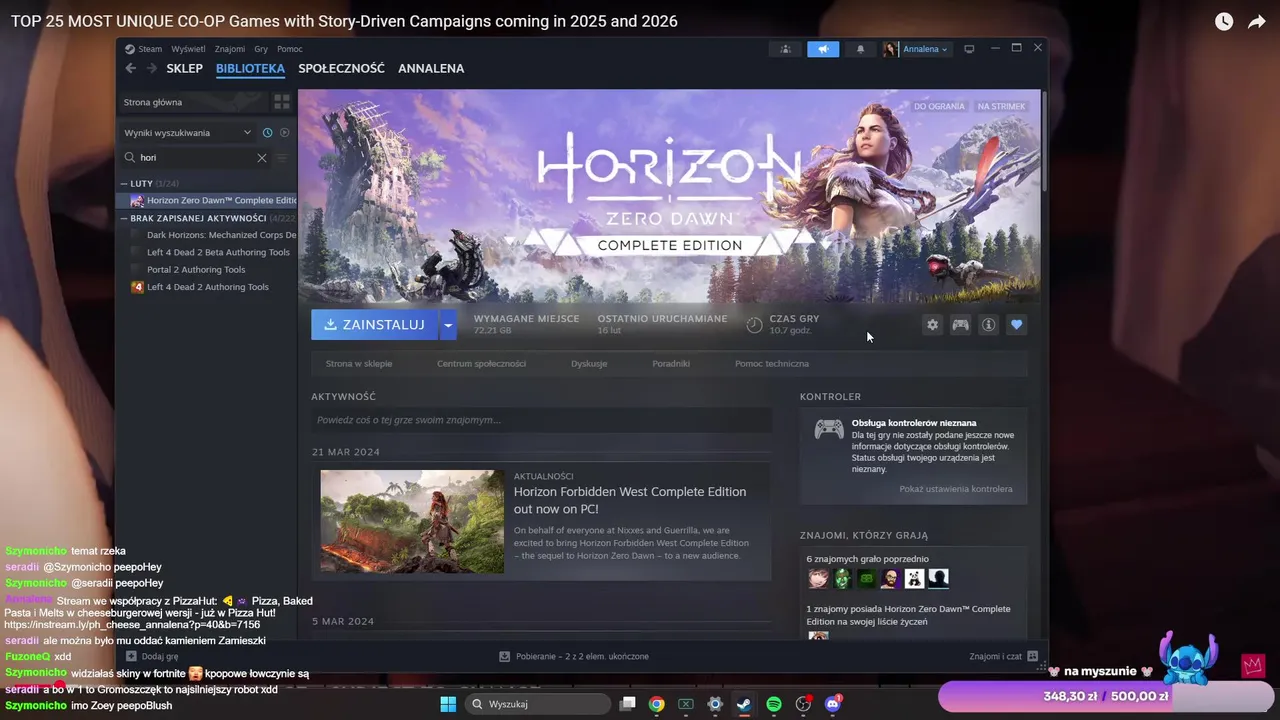Switch to Big Picture mode icon
The height and width of the screenshot is (720, 1280).
969,49
